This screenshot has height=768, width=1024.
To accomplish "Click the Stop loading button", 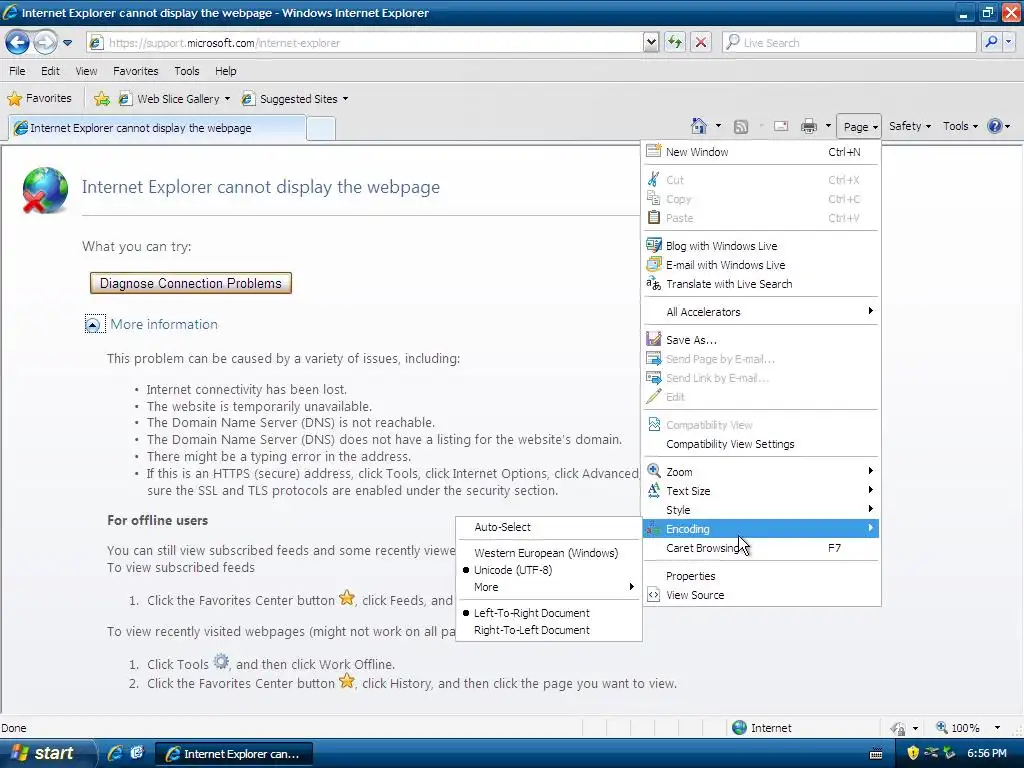I will [701, 42].
